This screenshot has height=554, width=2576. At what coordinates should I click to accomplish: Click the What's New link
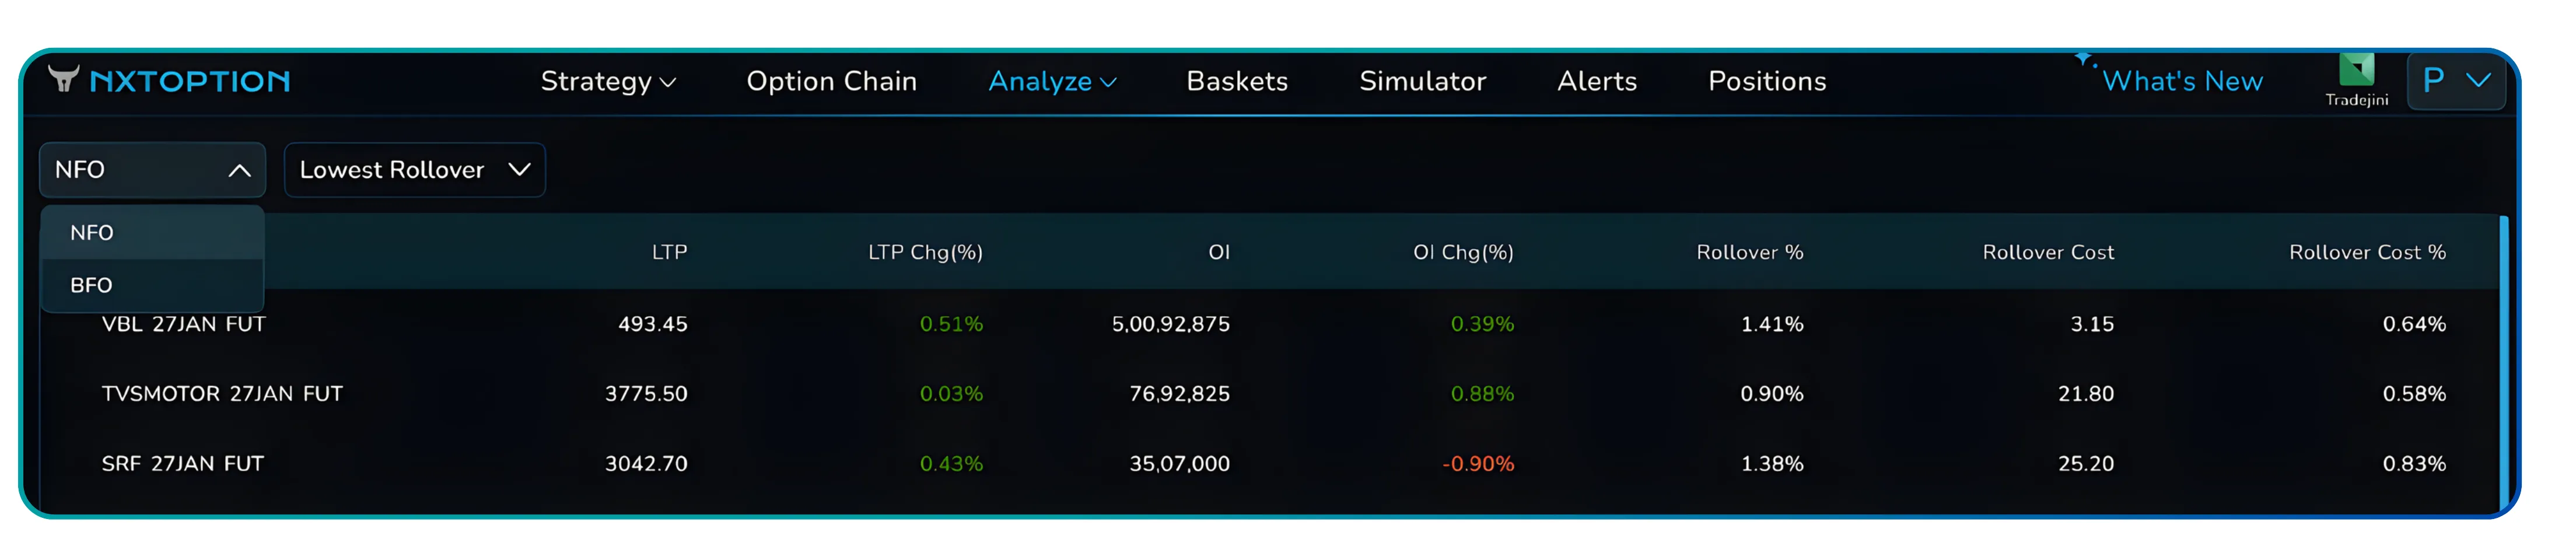pyautogui.click(x=2183, y=81)
